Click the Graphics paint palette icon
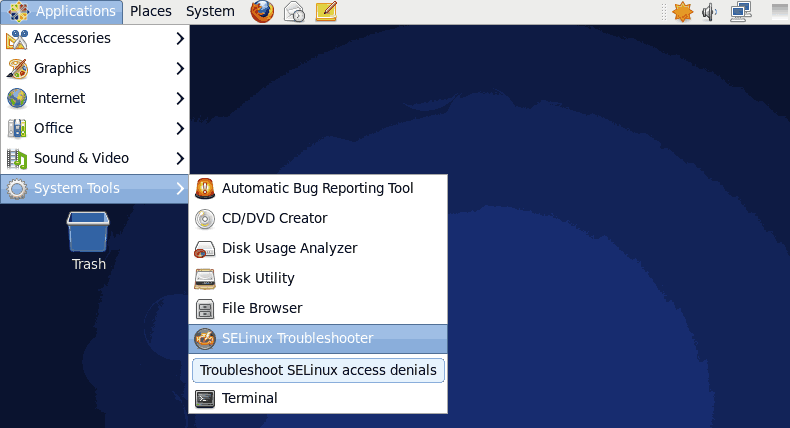Screen dimensions: 790x428 click(17, 69)
